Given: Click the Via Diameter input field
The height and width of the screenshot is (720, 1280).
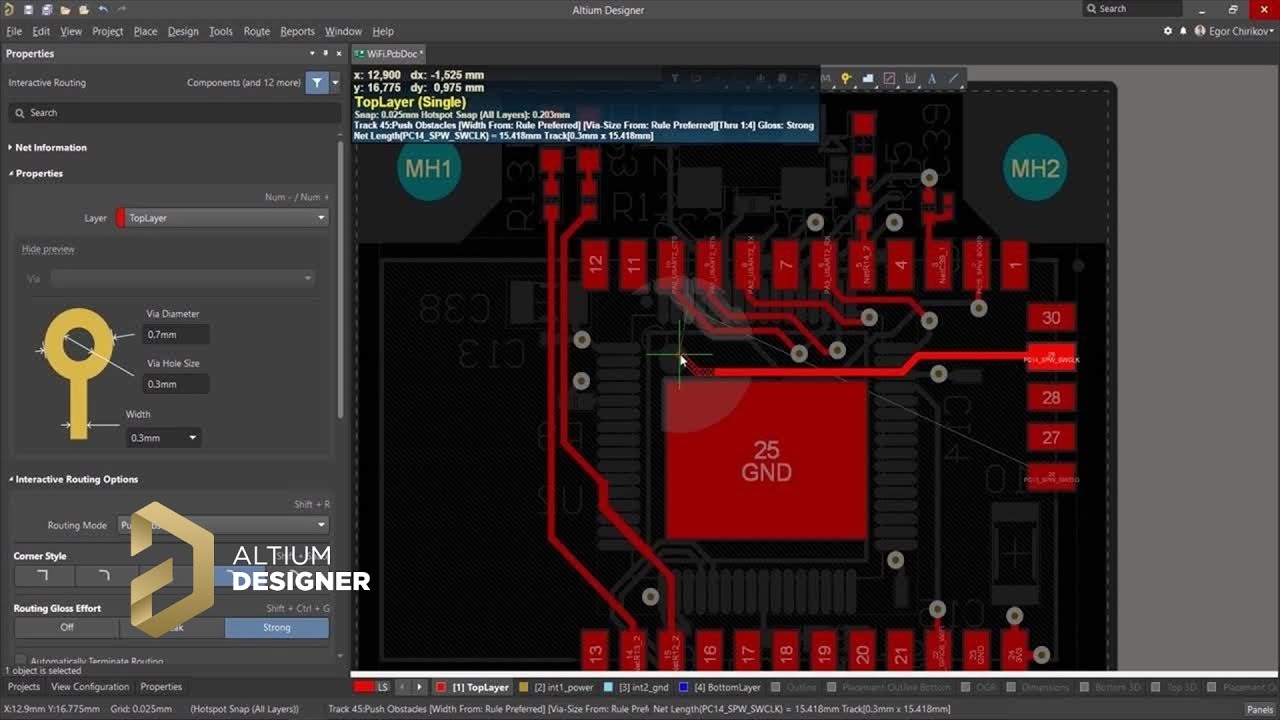Looking at the screenshot, I should 177,335.
